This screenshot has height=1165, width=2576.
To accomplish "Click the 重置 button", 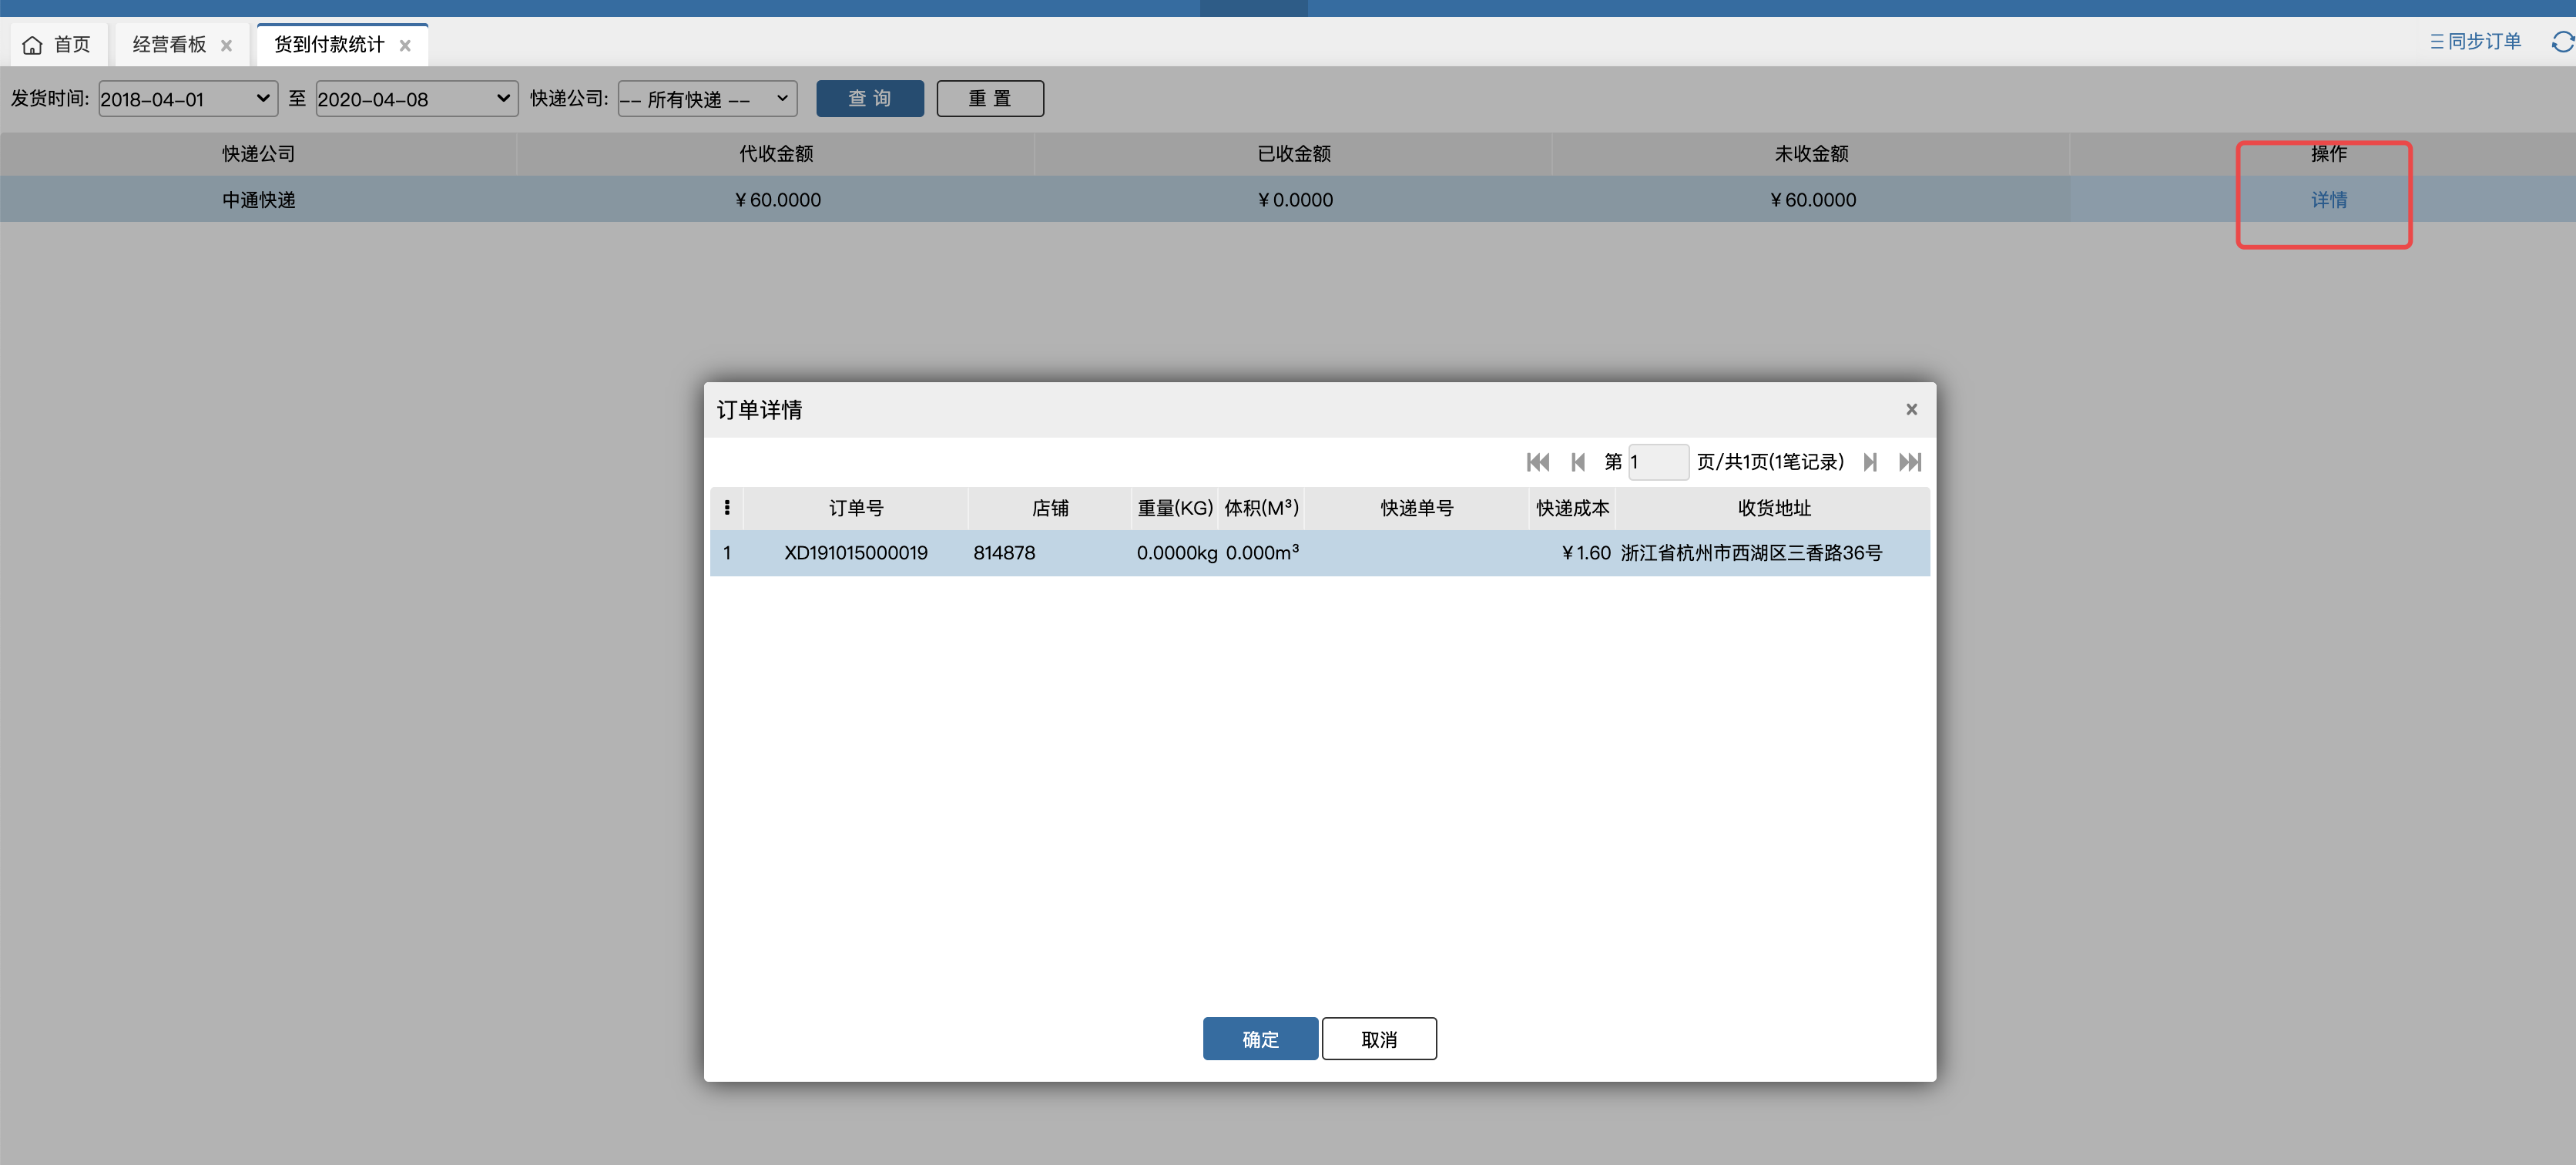I will click(990, 99).
